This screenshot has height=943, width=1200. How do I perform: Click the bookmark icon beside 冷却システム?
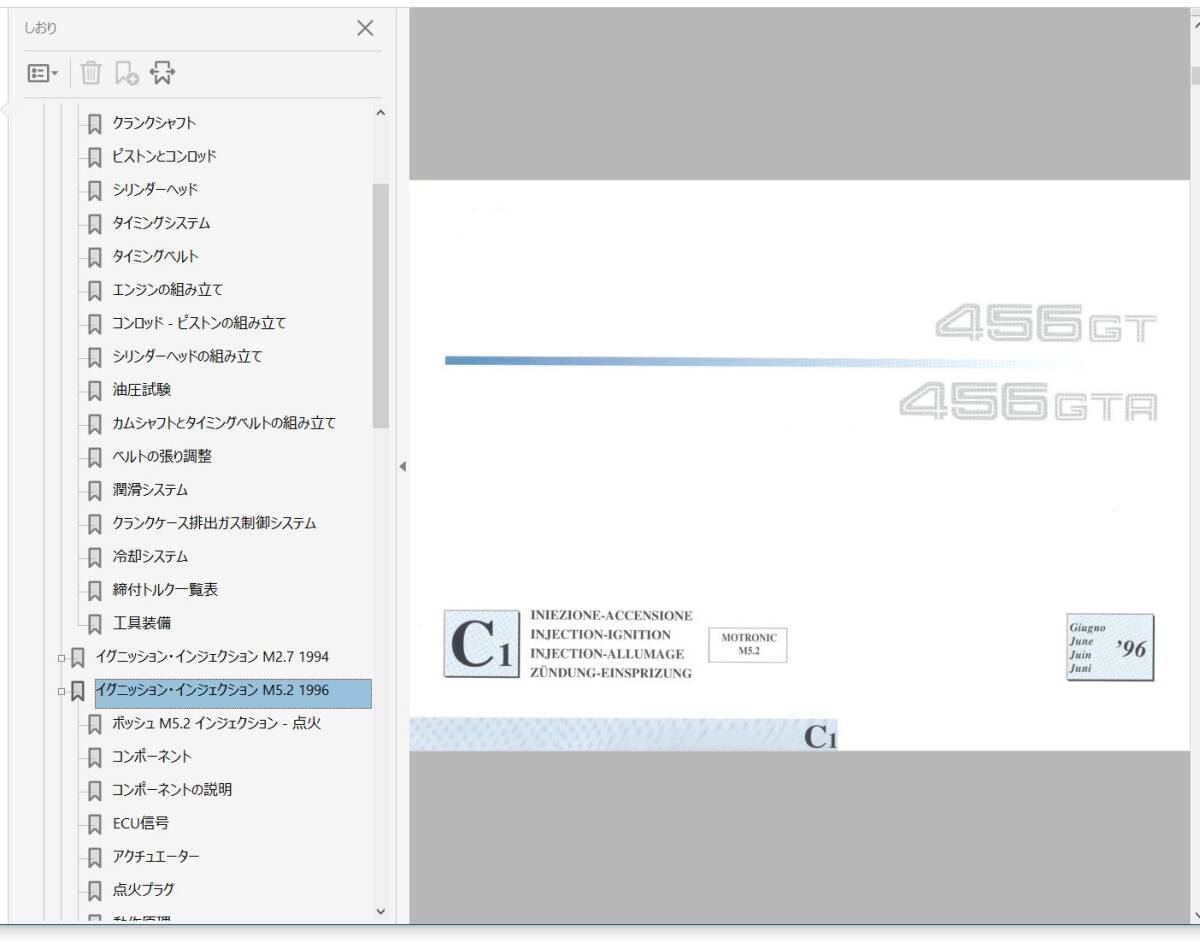95,557
